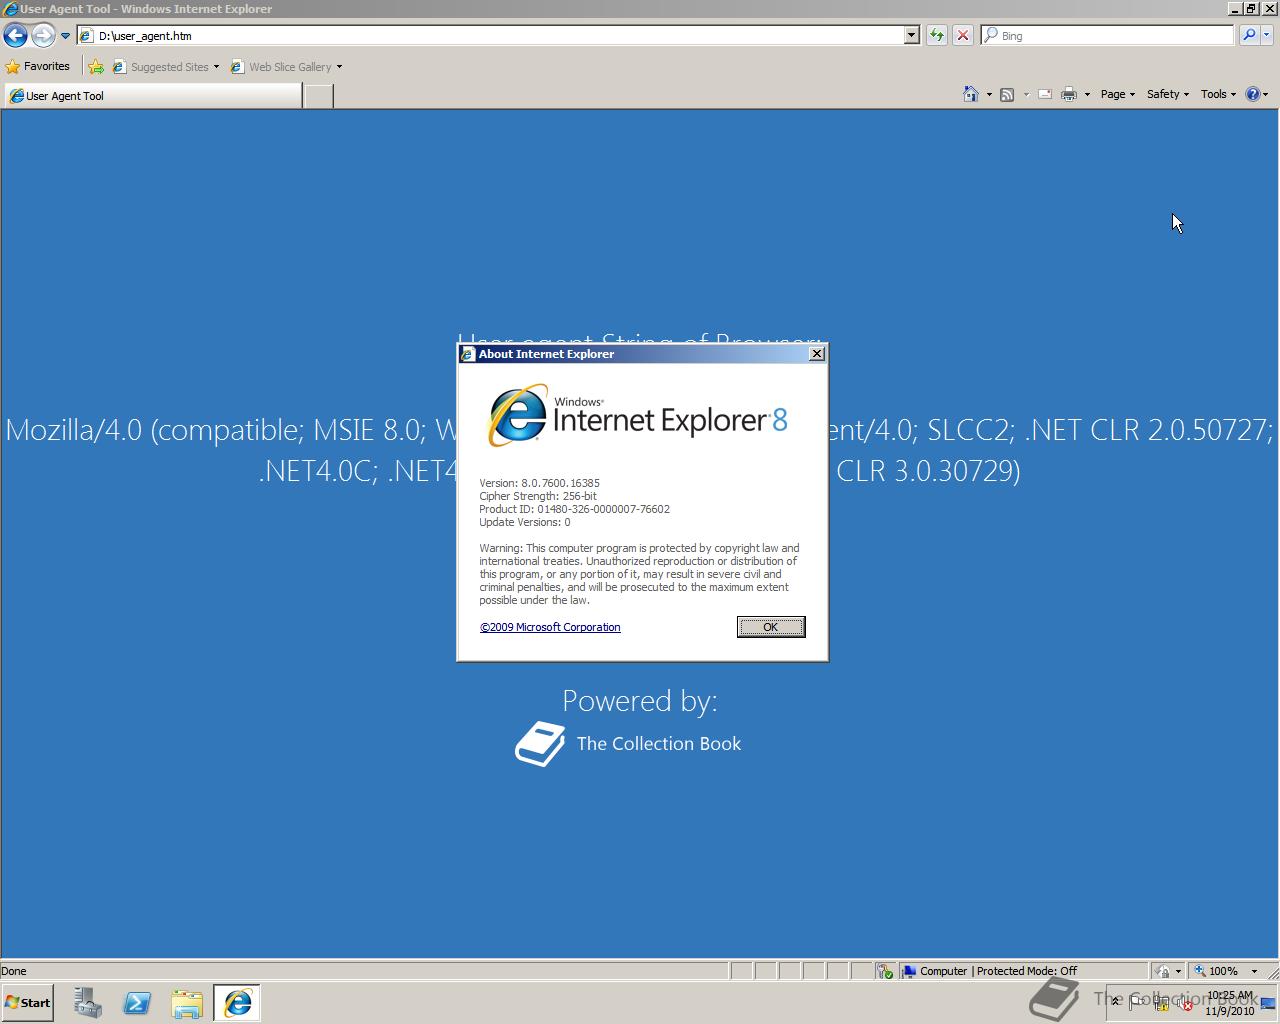Screen dimensions: 1280x1024
Task: Click the taskbar clock showing 10:25 AM
Action: pos(1230,1003)
